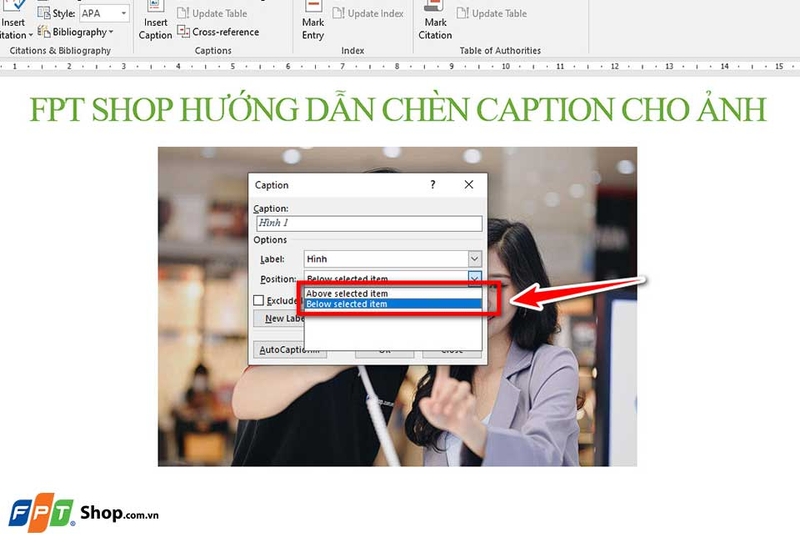Click the New Label button
The width and height of the screenshot is (800, 542).
pos(279,318)
